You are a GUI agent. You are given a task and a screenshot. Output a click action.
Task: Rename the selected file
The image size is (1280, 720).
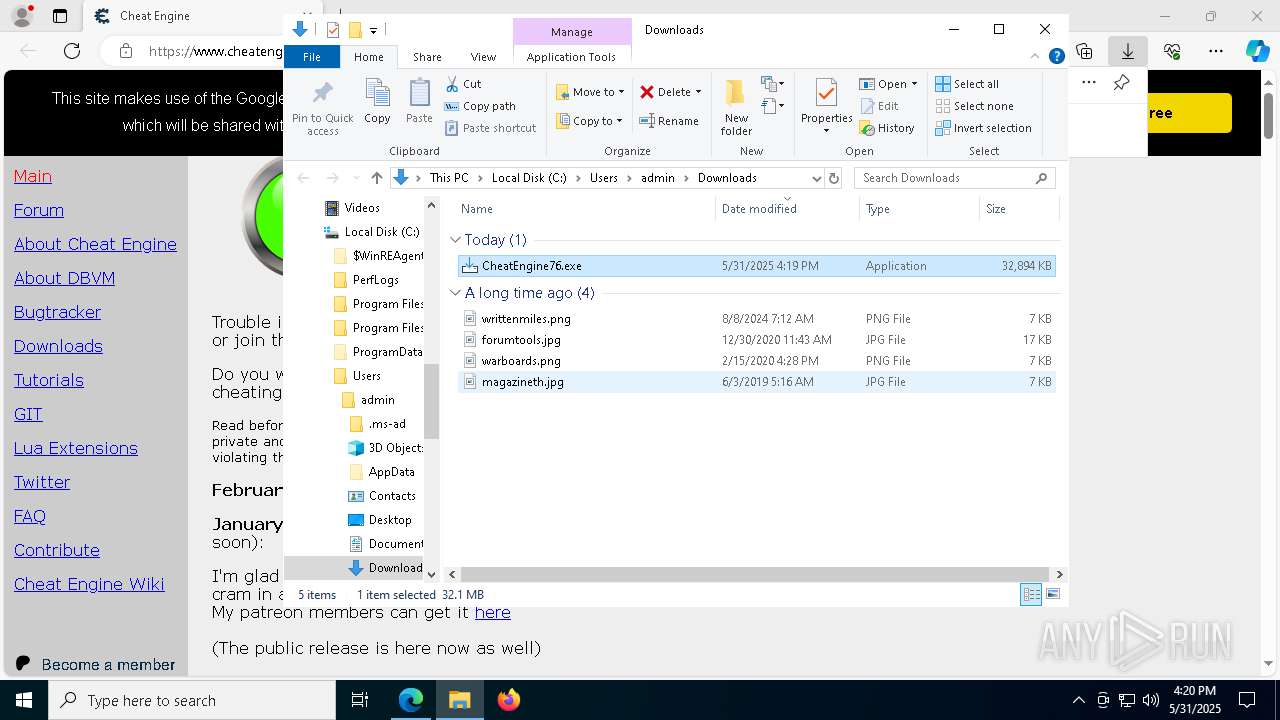tap(669, 121)
